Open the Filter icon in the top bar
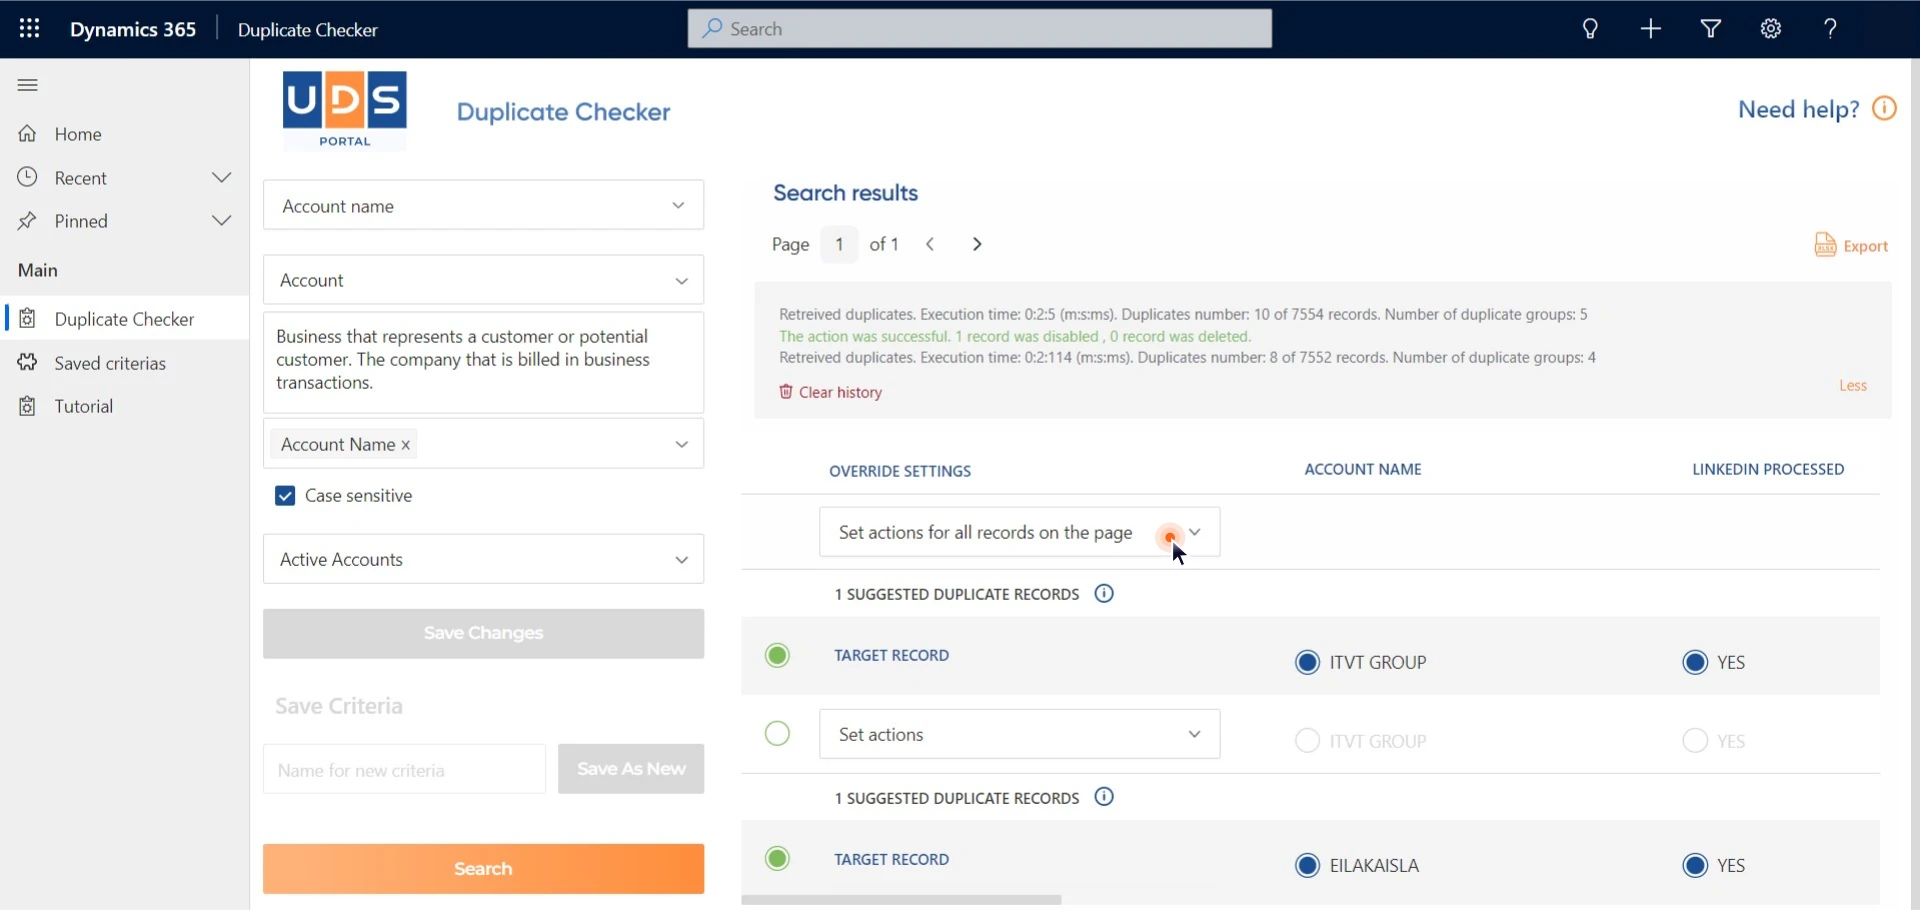The height and width of the screenshot is (910, 1920). [x=1710, y=29]
